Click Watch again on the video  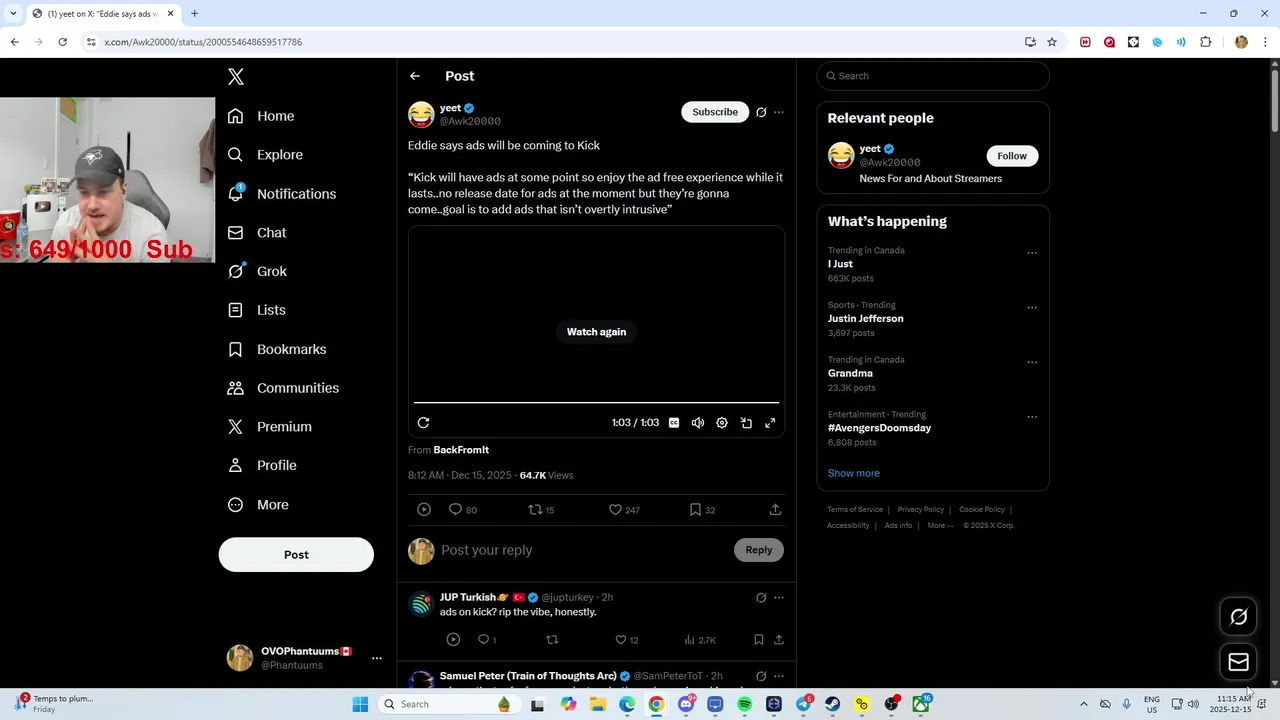coord(597,332)
